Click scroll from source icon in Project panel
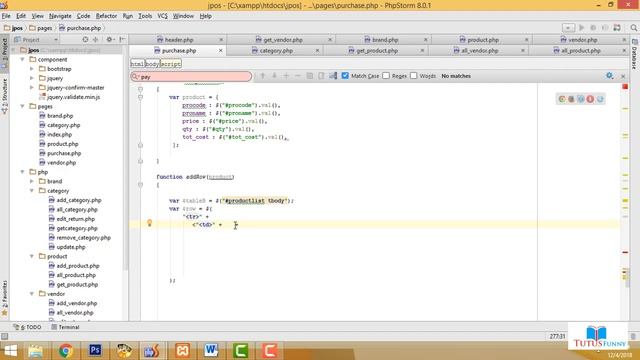The image size is (640, 360). [85, 40]
